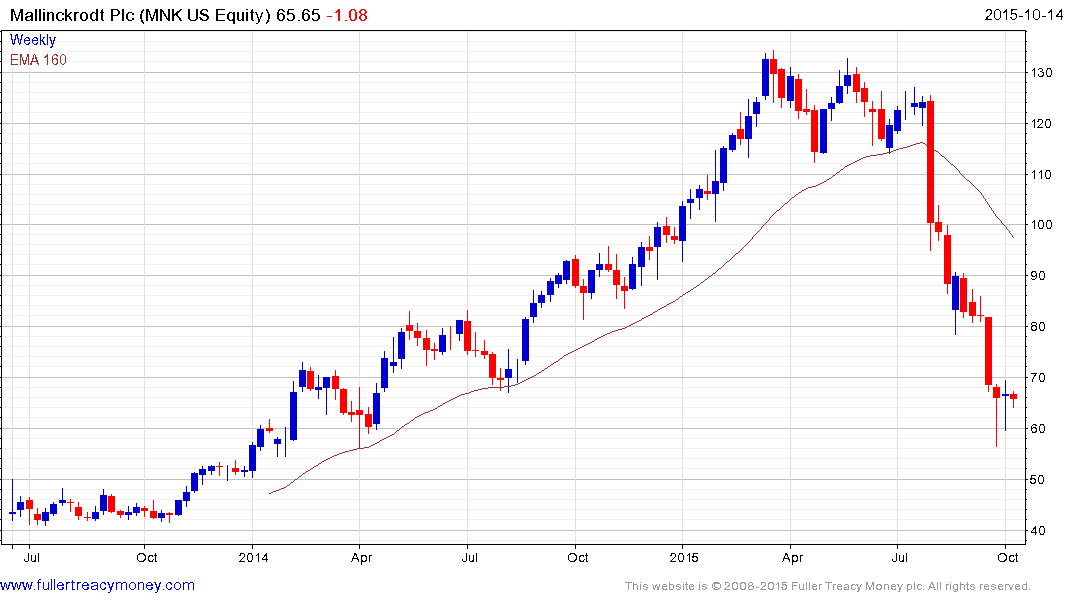Click the 110 price axis label
This screenshot has width=1075, height=600.
coord(1041,174)
